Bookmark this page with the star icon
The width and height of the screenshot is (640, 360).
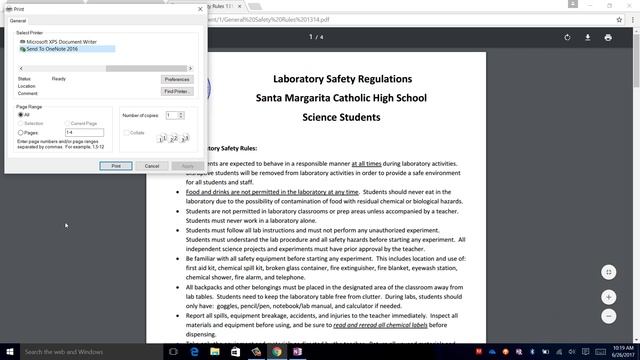pos(619,20)
